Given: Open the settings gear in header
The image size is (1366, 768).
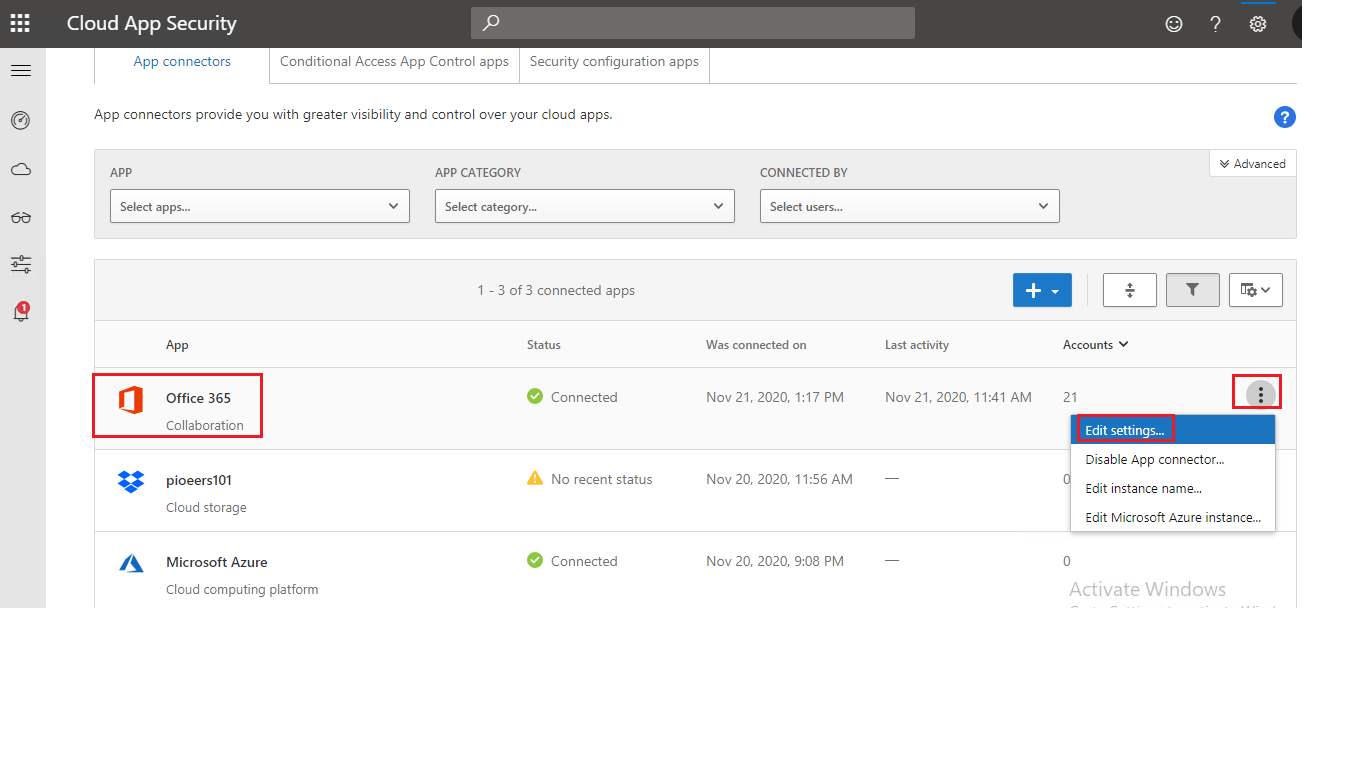Looking at the screenshot, I should [1258, 24].
